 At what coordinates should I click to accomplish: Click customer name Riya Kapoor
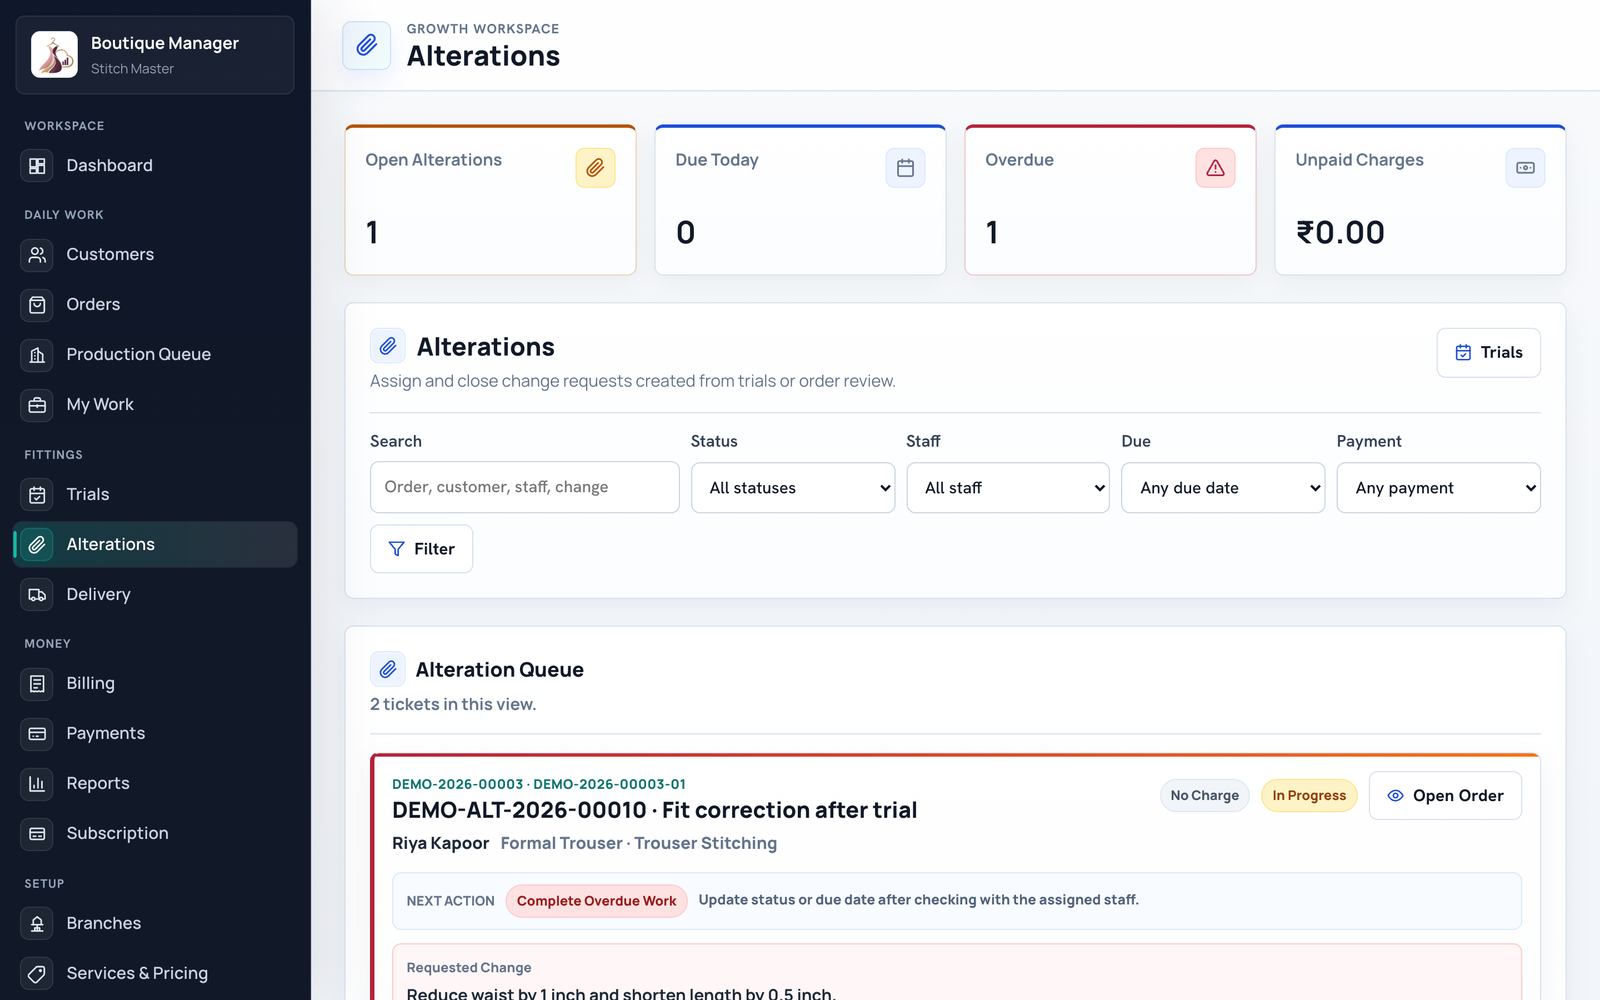tap(440, 843)
